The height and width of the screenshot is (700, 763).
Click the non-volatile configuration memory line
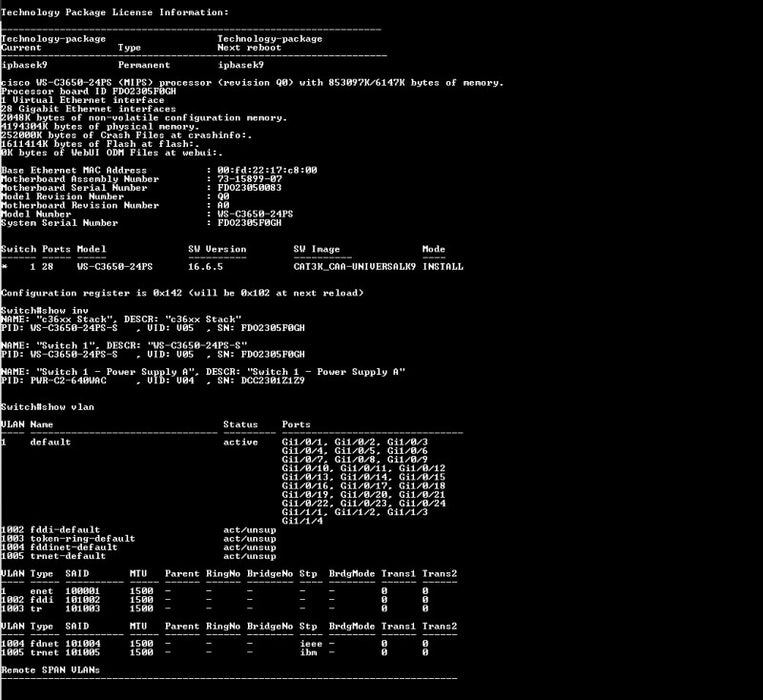pos(144,118)
